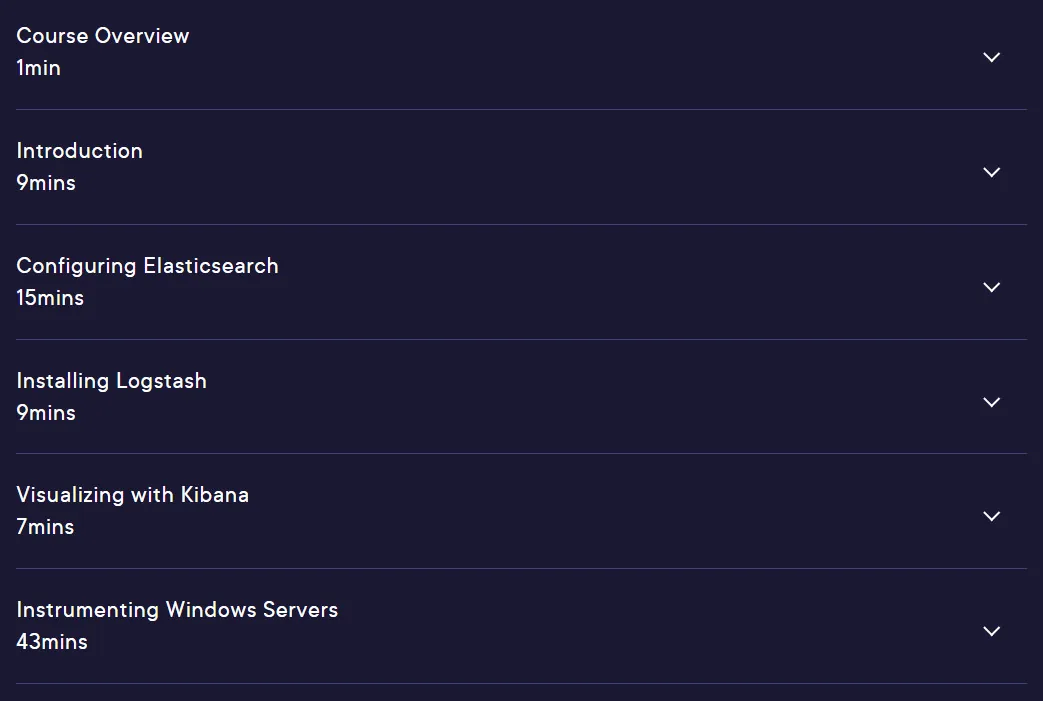Screen dimensions: 1043x701
Task: Click the word Elasticsearch in the module list
Action: coord(211,266)
